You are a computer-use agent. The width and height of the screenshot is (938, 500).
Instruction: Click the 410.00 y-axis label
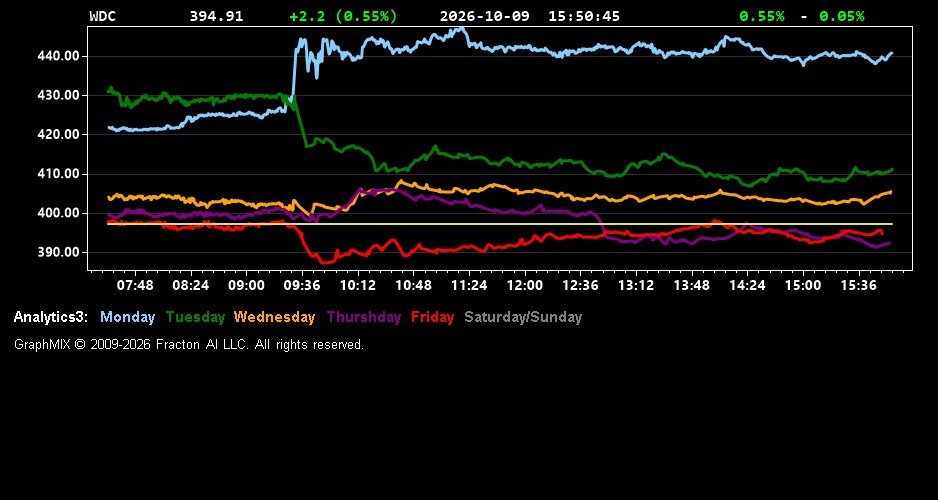59,174
